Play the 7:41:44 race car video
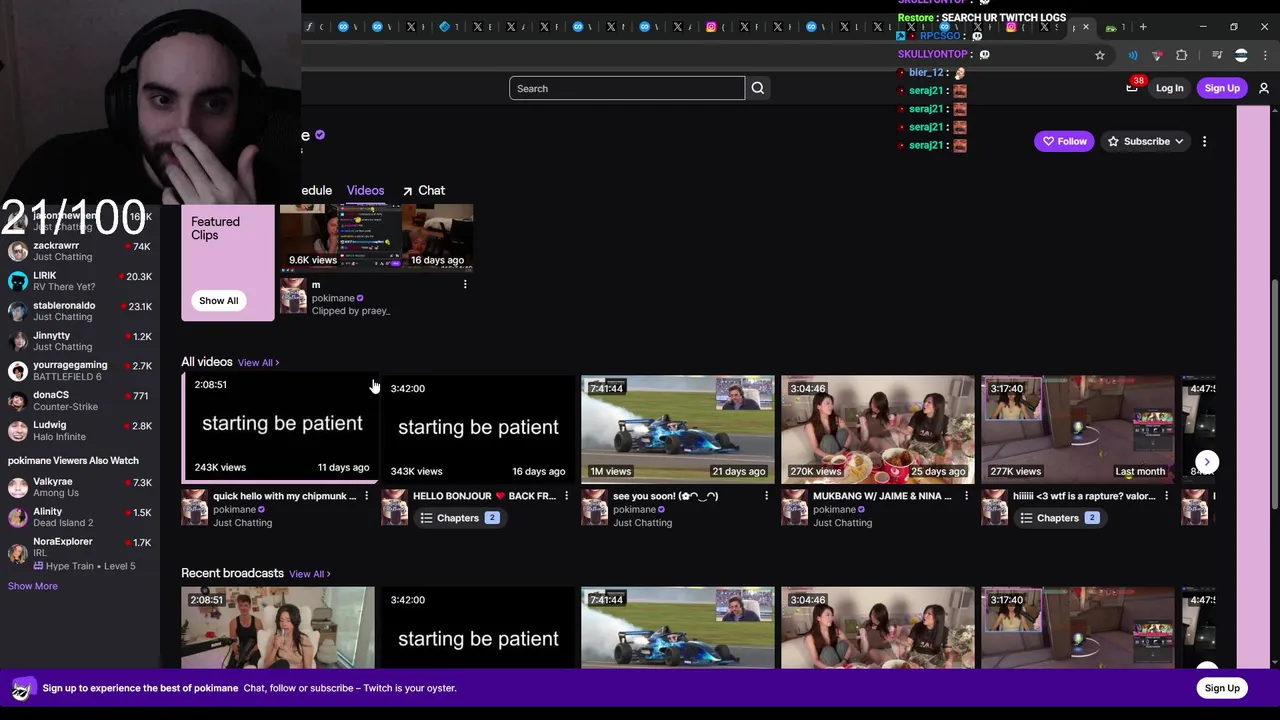This screenshot has width=1280, height=720. (677, 430)
